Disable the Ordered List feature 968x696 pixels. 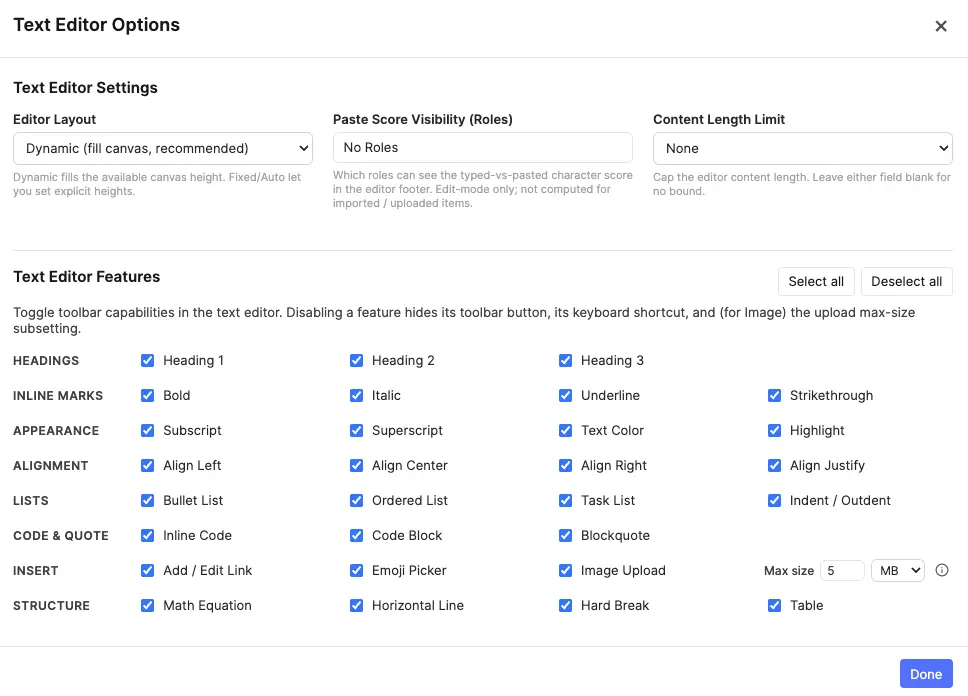[x=356, y=500]
